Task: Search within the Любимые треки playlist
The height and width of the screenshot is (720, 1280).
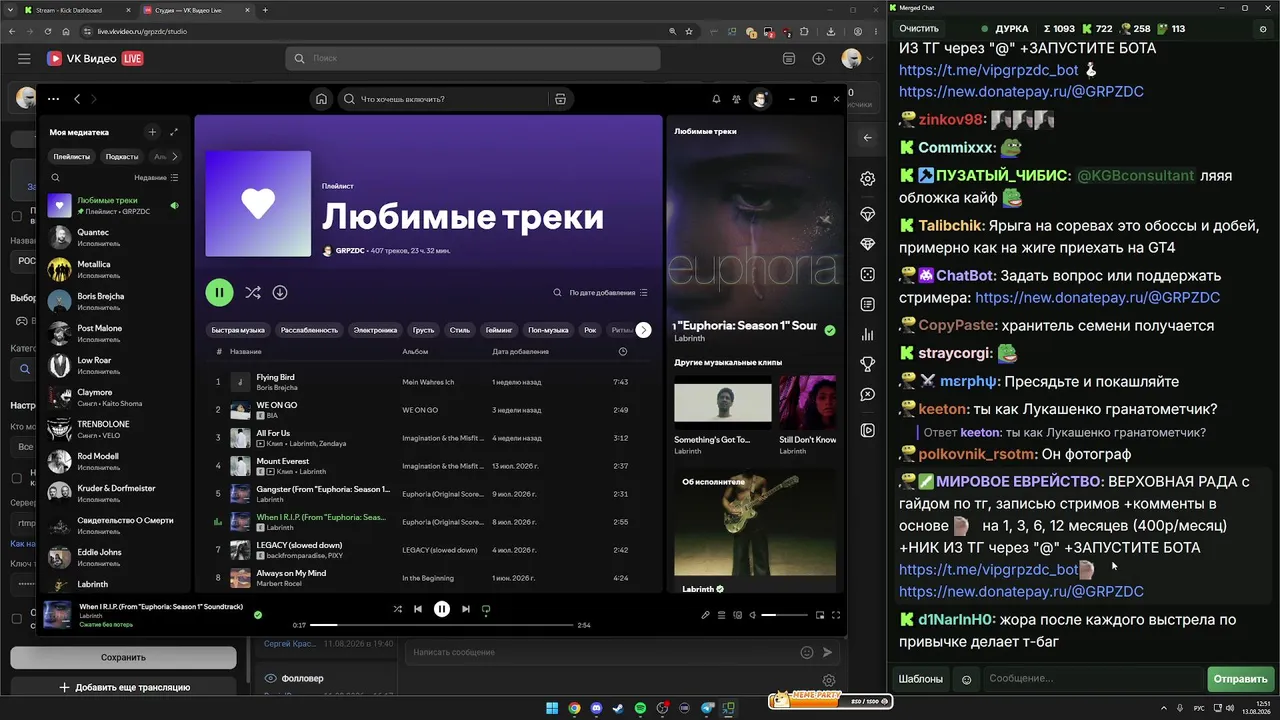Action: coord(557,293)
